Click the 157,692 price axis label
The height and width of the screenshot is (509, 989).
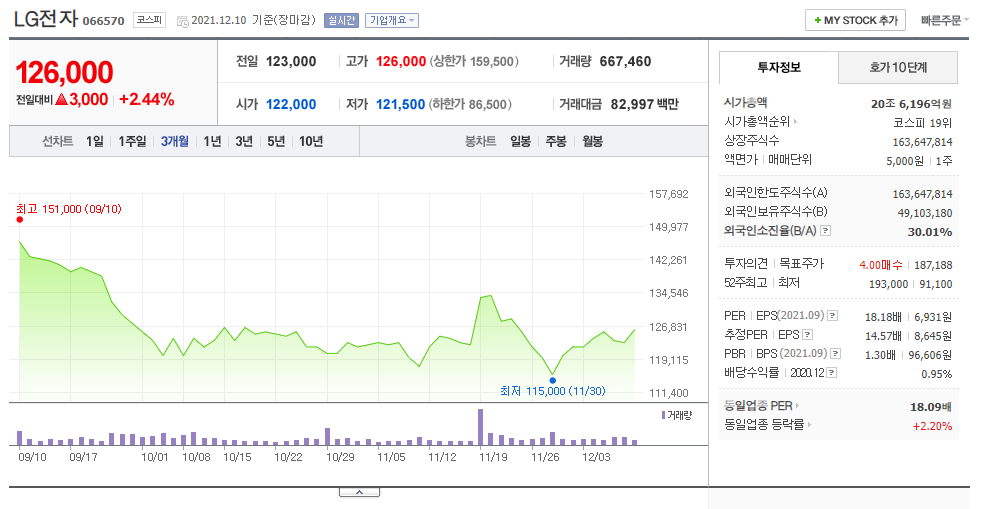669,194
